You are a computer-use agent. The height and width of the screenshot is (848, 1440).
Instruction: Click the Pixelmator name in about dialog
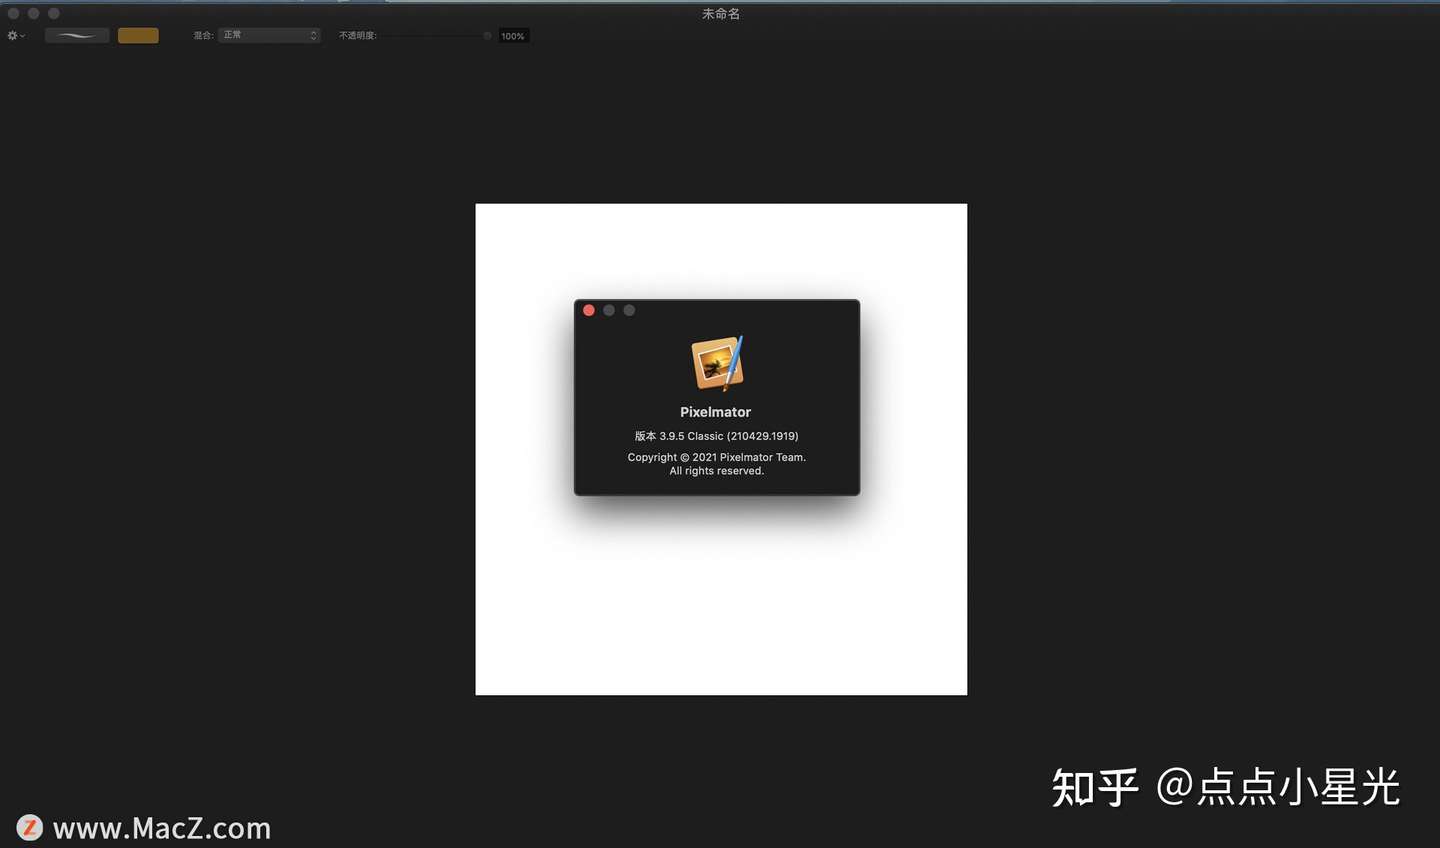tap(715, 412)
